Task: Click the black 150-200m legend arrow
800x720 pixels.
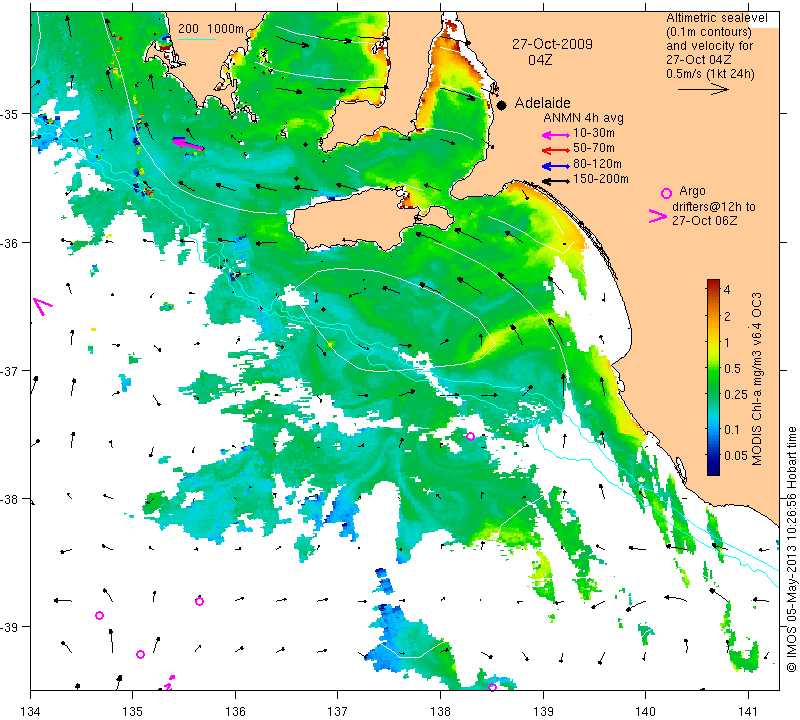Action: (x=556, y=181)
